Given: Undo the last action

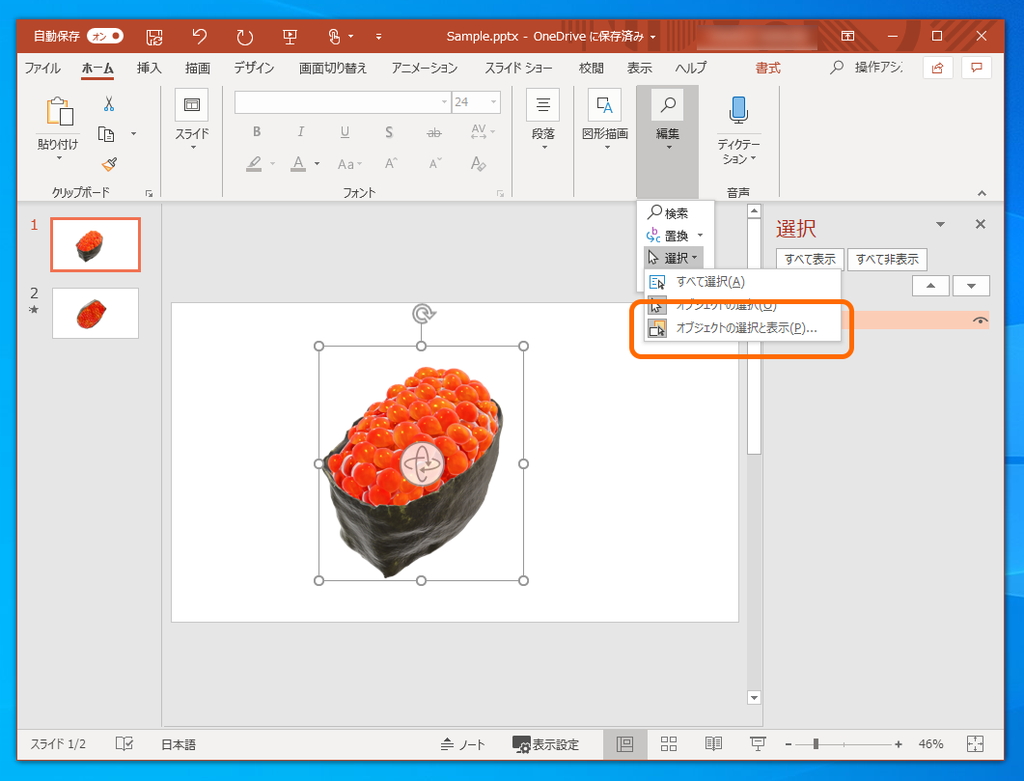Looking at the screenshot, I should click(199, 37).
